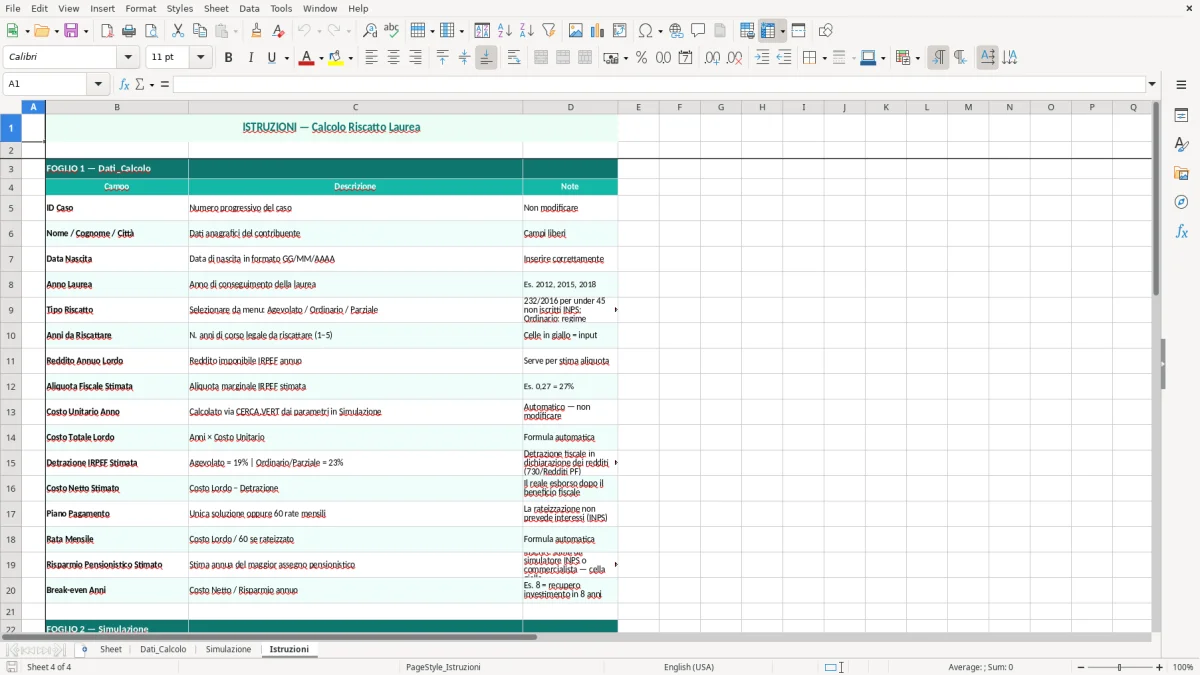Switch to the Simulazione sheet tab
Screen dimensions: 1200x675
(229, 649)
